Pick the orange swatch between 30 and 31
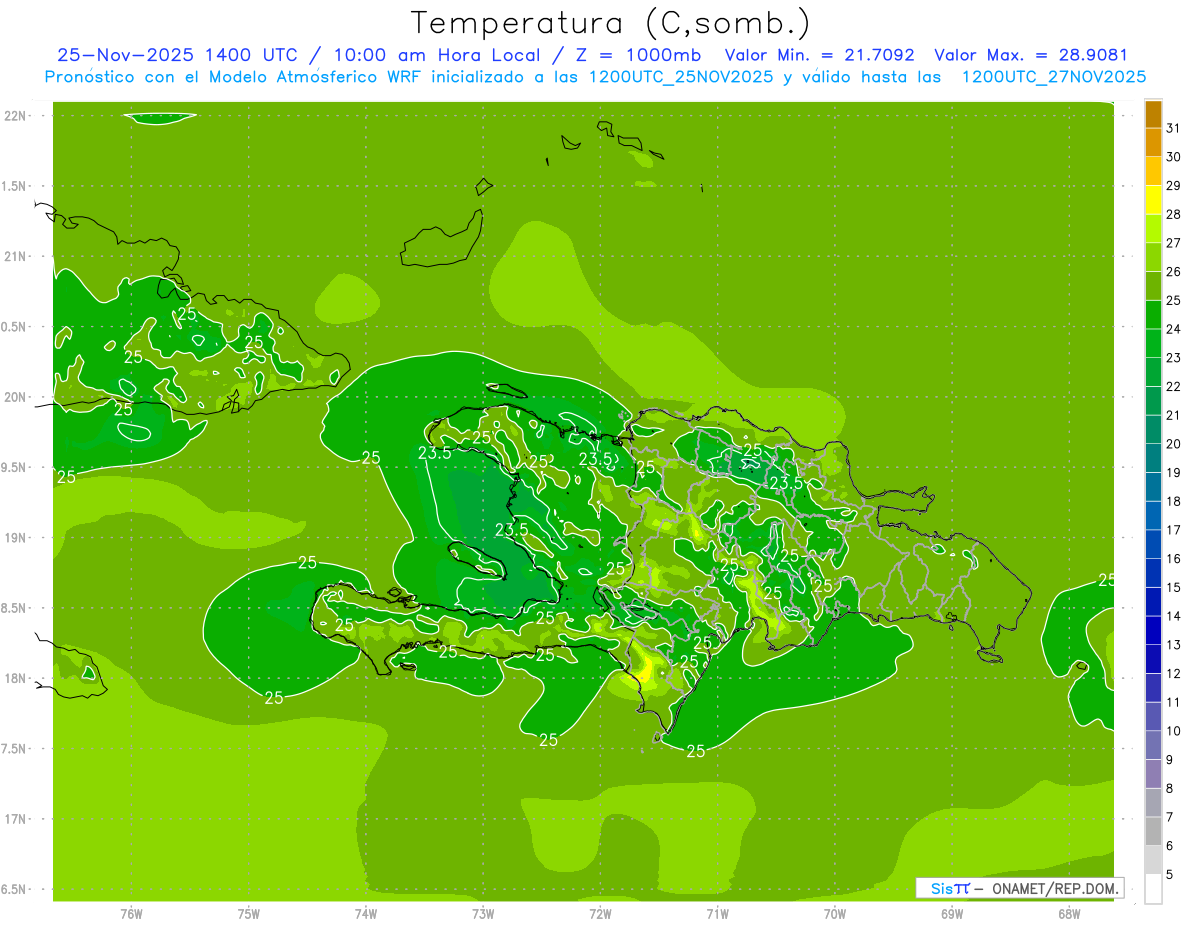This screenshot has width=1200, height=927. click(x=1153, y=143)
